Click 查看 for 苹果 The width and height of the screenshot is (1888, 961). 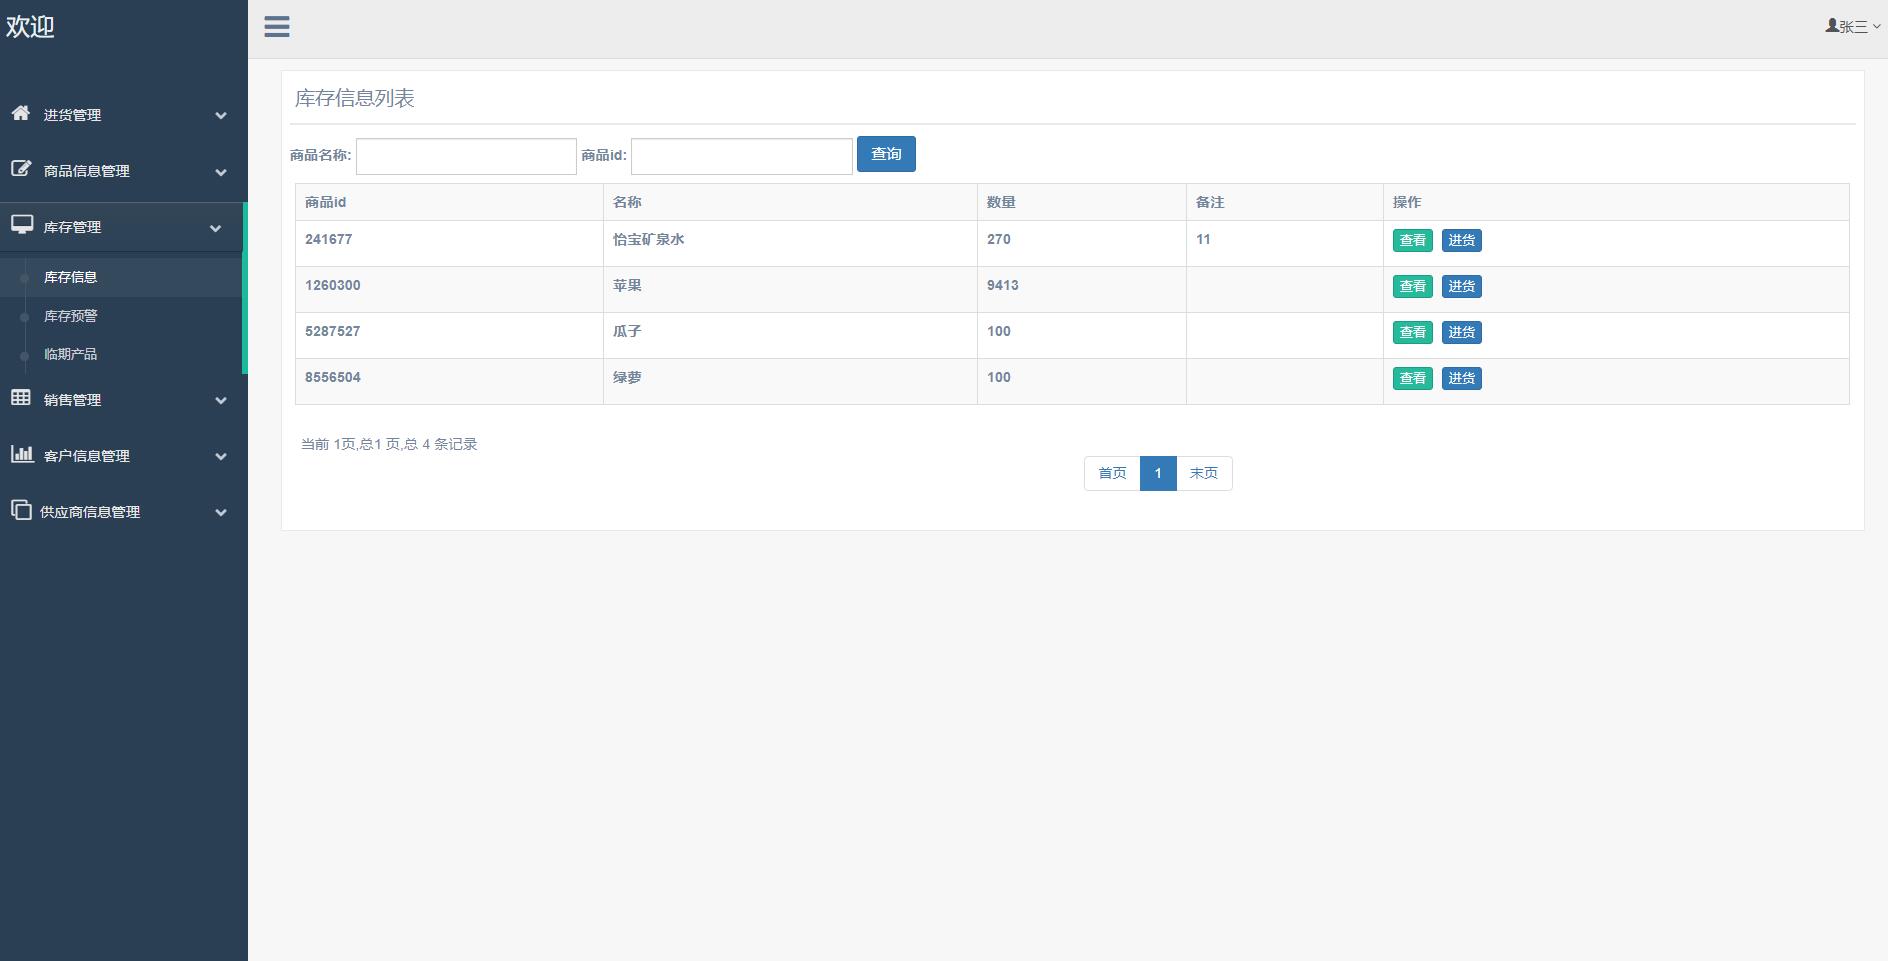[1413, 286]
